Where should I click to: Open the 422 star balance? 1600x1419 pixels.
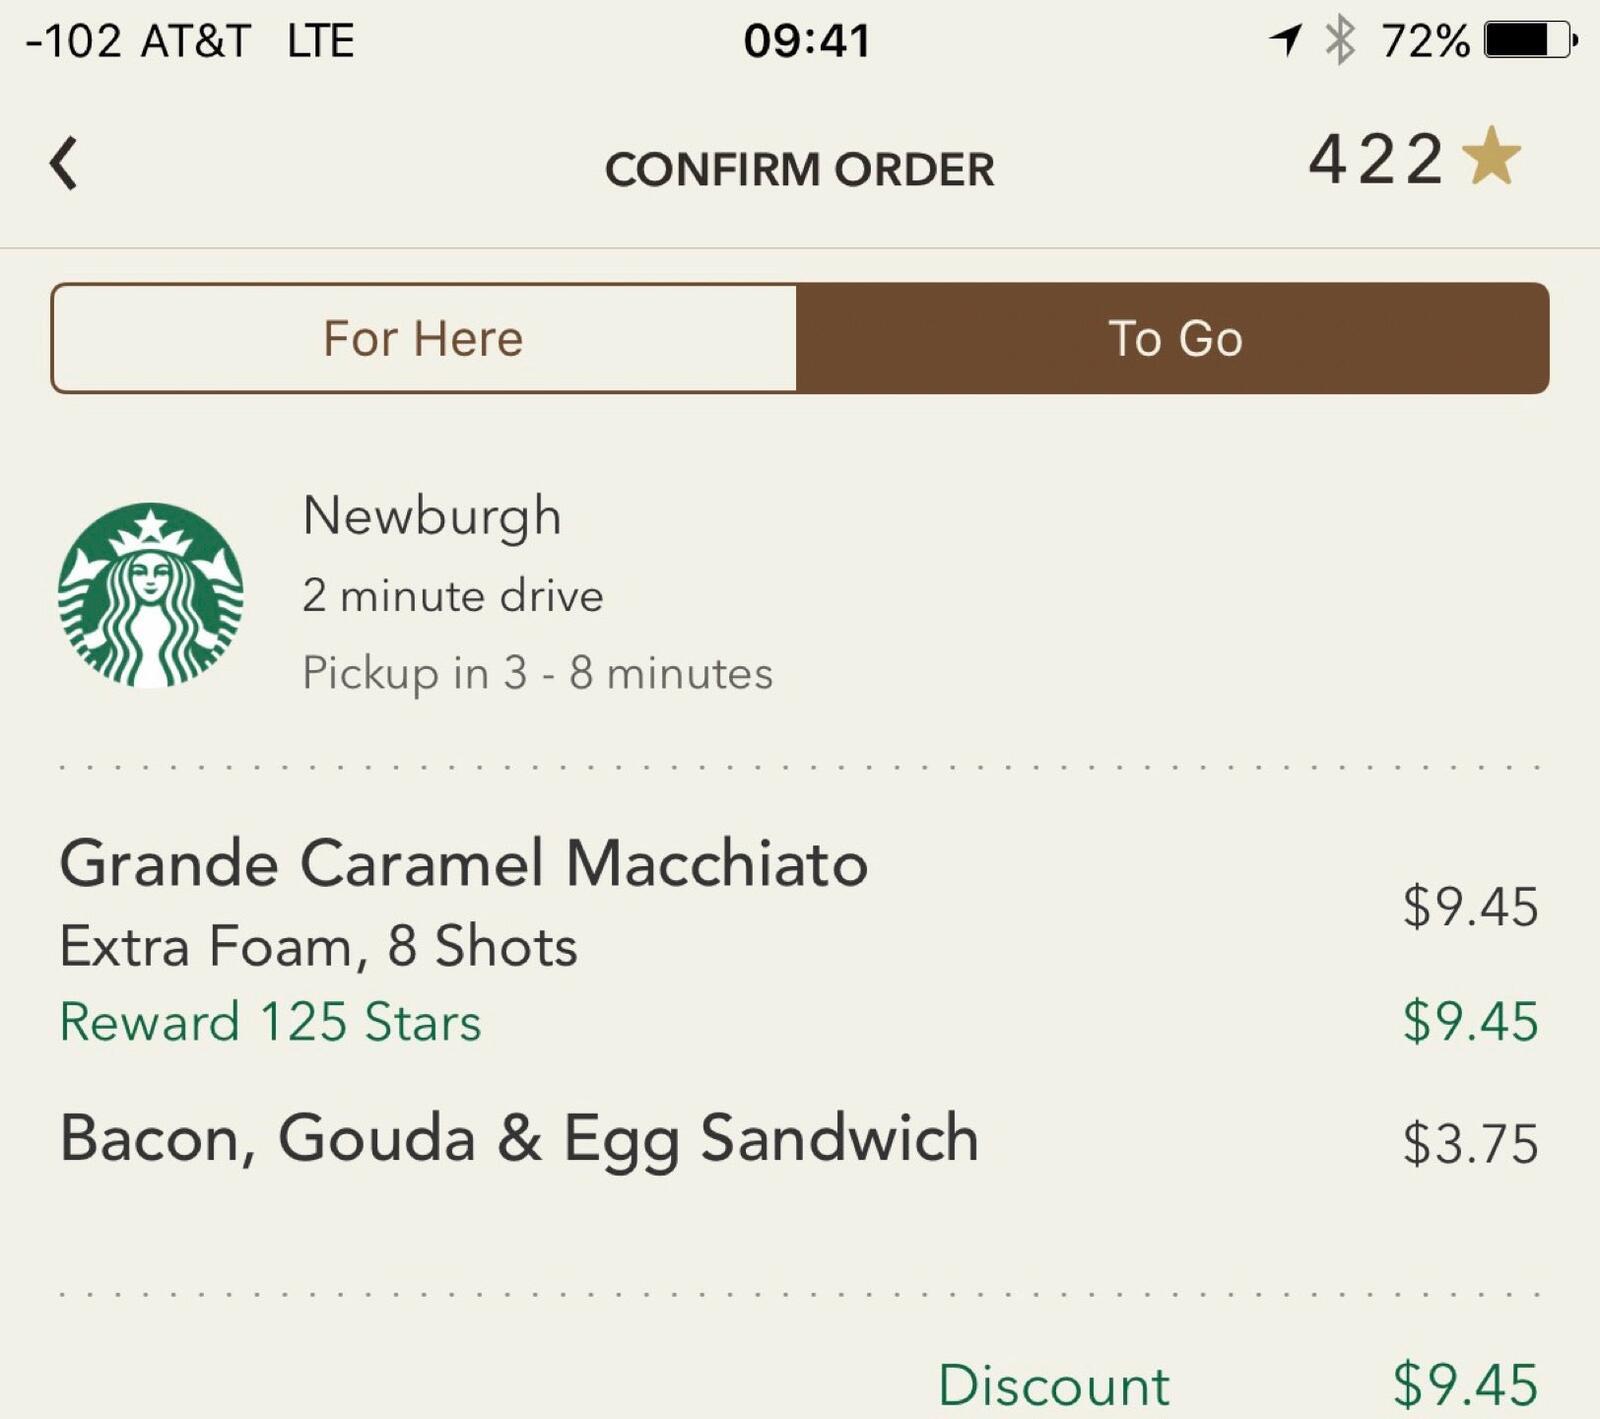tap(1376, 159)
